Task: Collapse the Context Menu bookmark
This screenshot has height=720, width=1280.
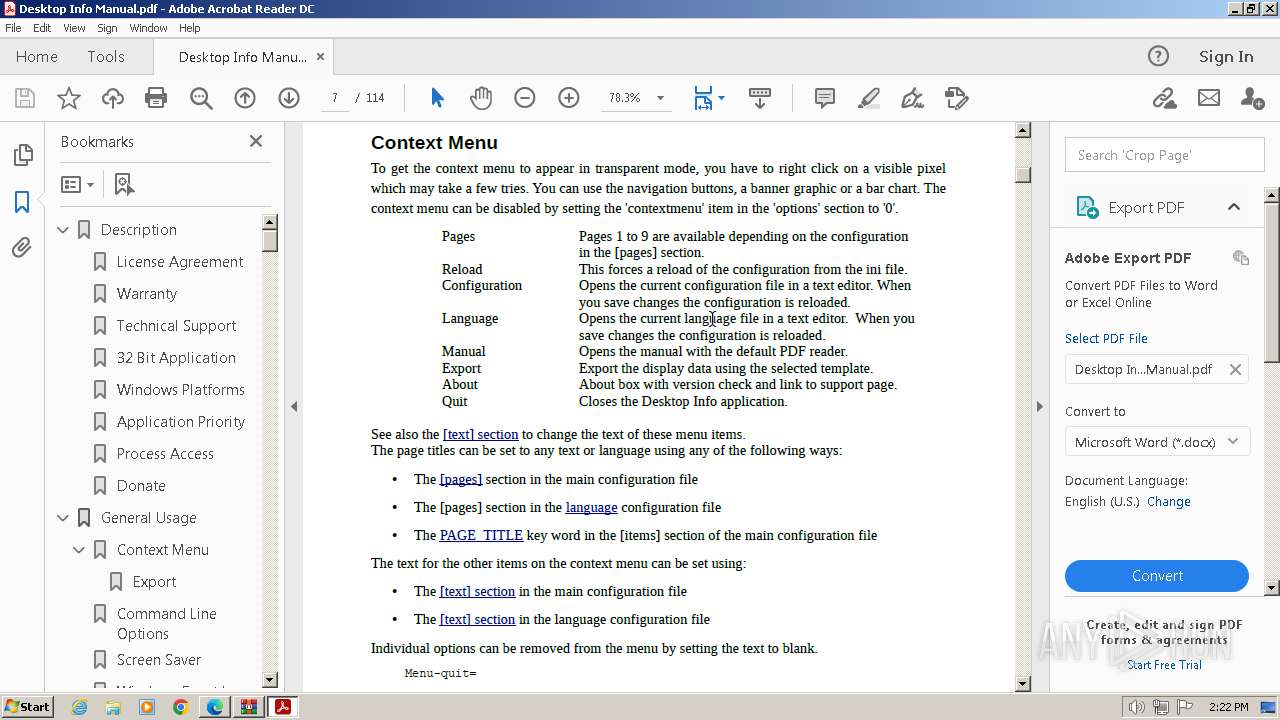Action: pos(79,550)
